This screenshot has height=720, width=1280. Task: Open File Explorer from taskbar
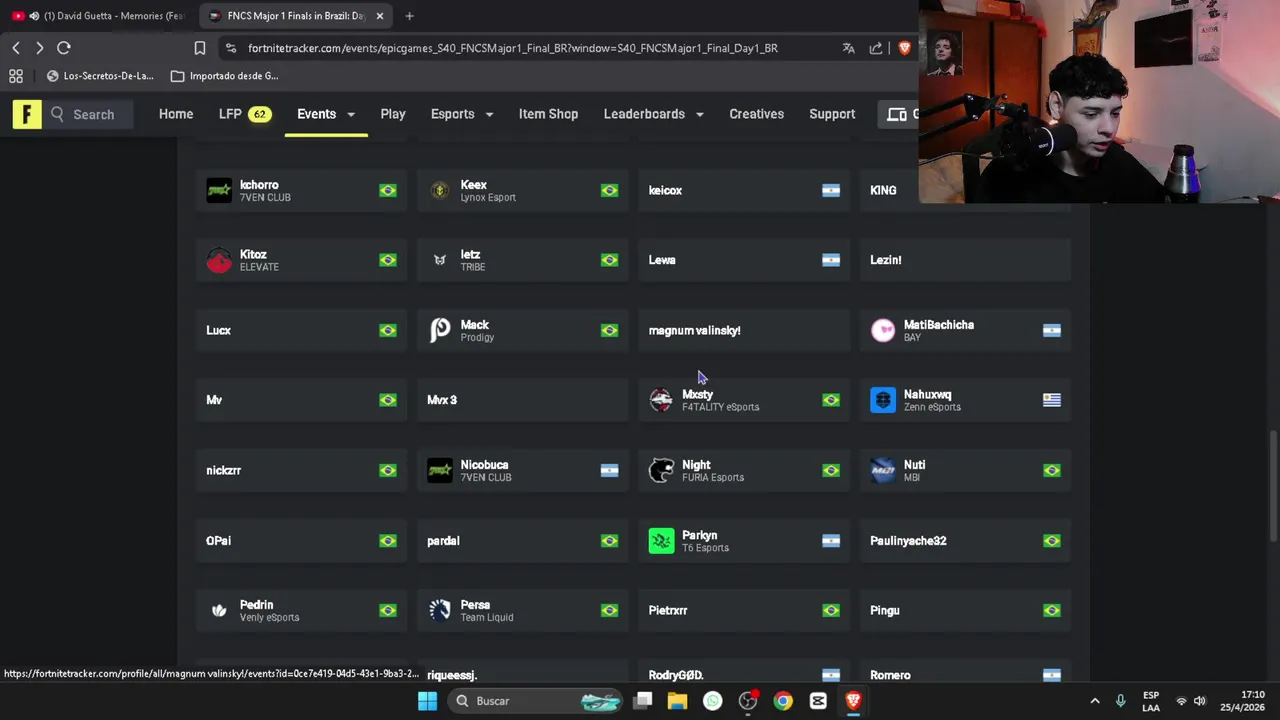(x=677, y=701)
